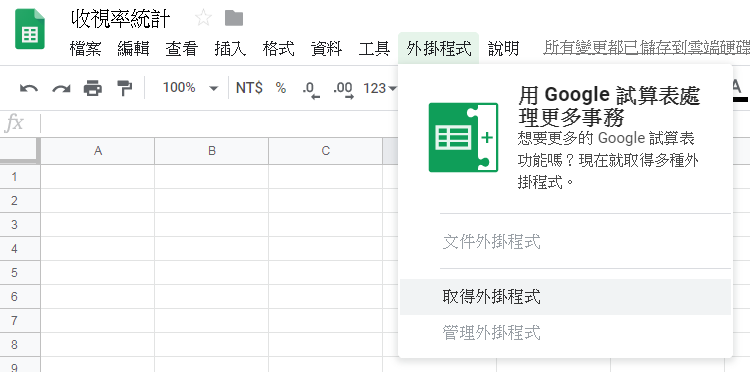Click the fx function icon
The height and width of the screenshot is (372, 750).
(14, 123)
